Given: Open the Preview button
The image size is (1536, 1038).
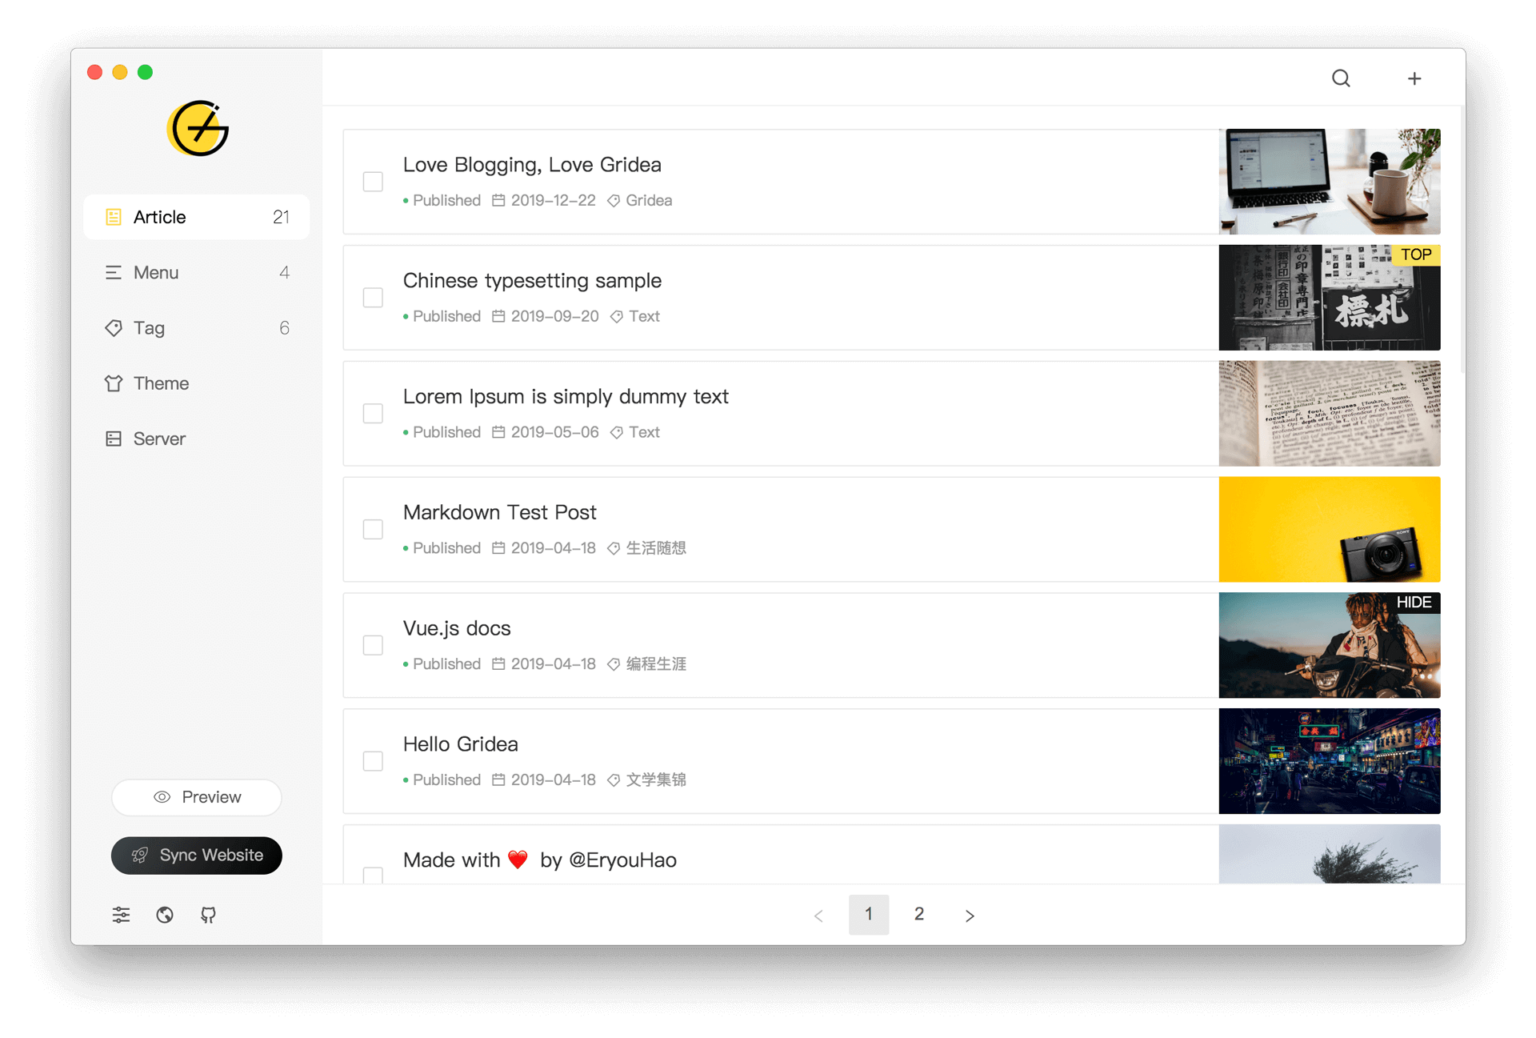Looking at the screenshot, I should point(196,797).
